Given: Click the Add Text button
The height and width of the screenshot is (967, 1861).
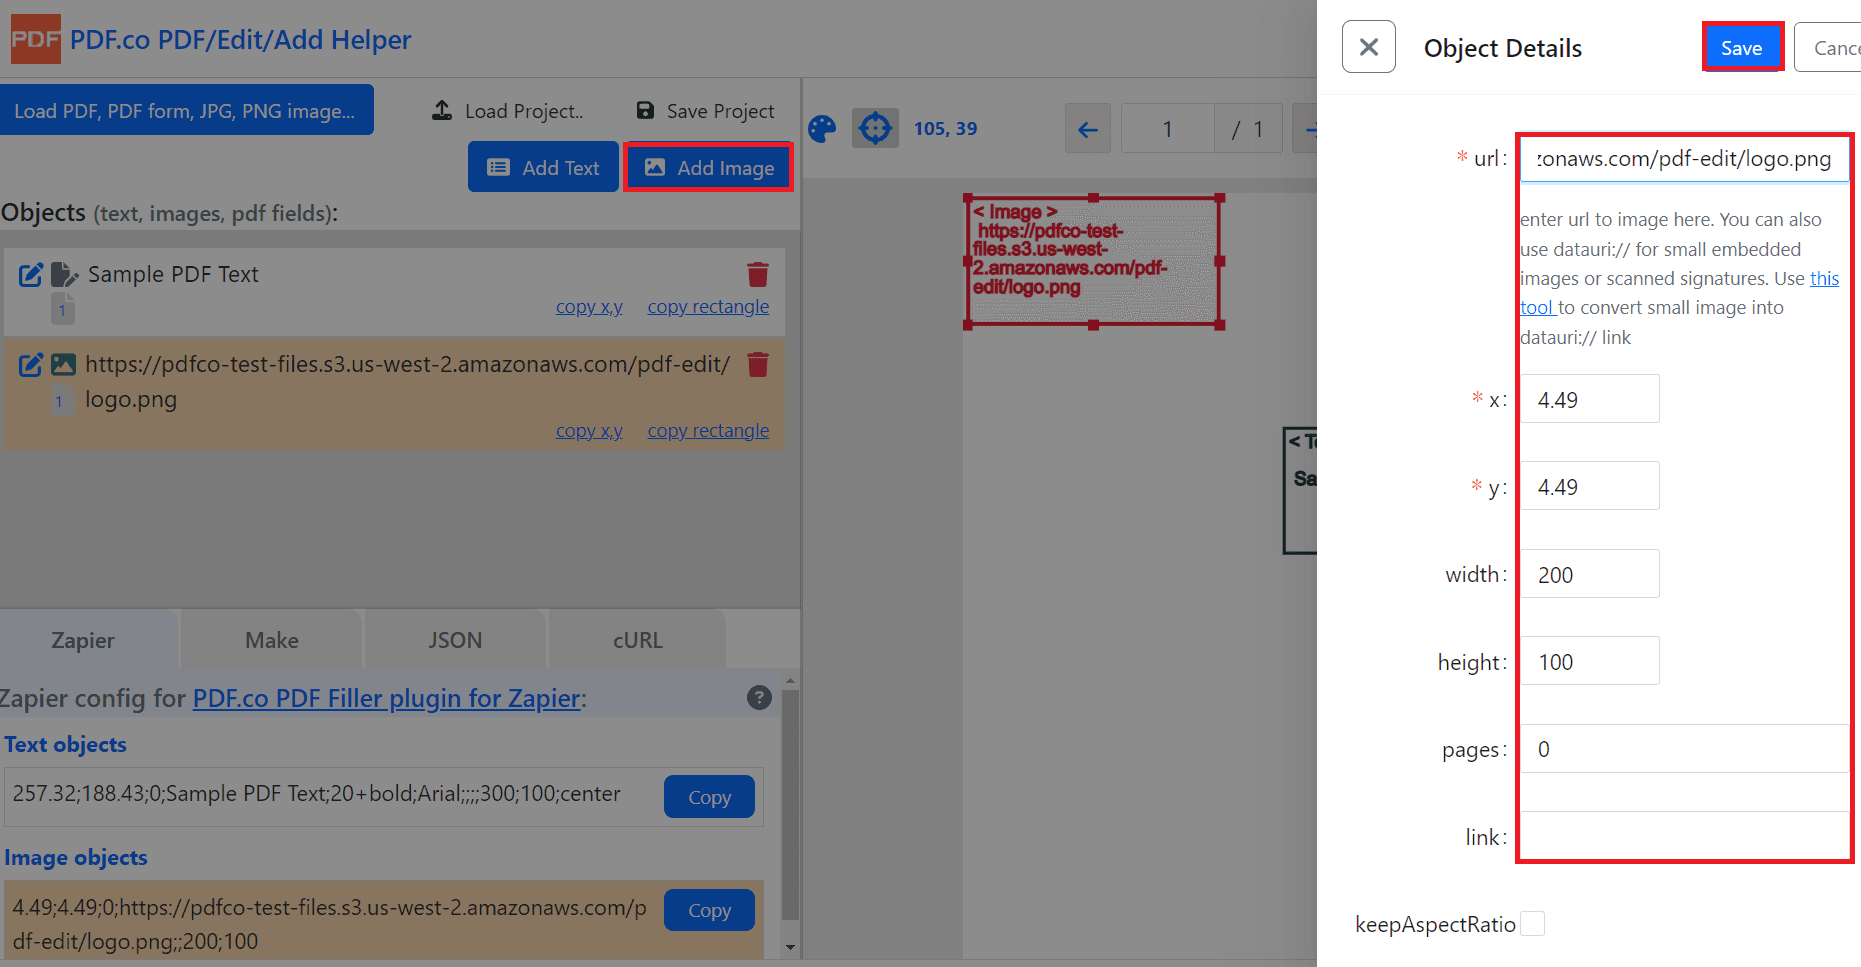Looking at the screenshot, I should 543,168.
